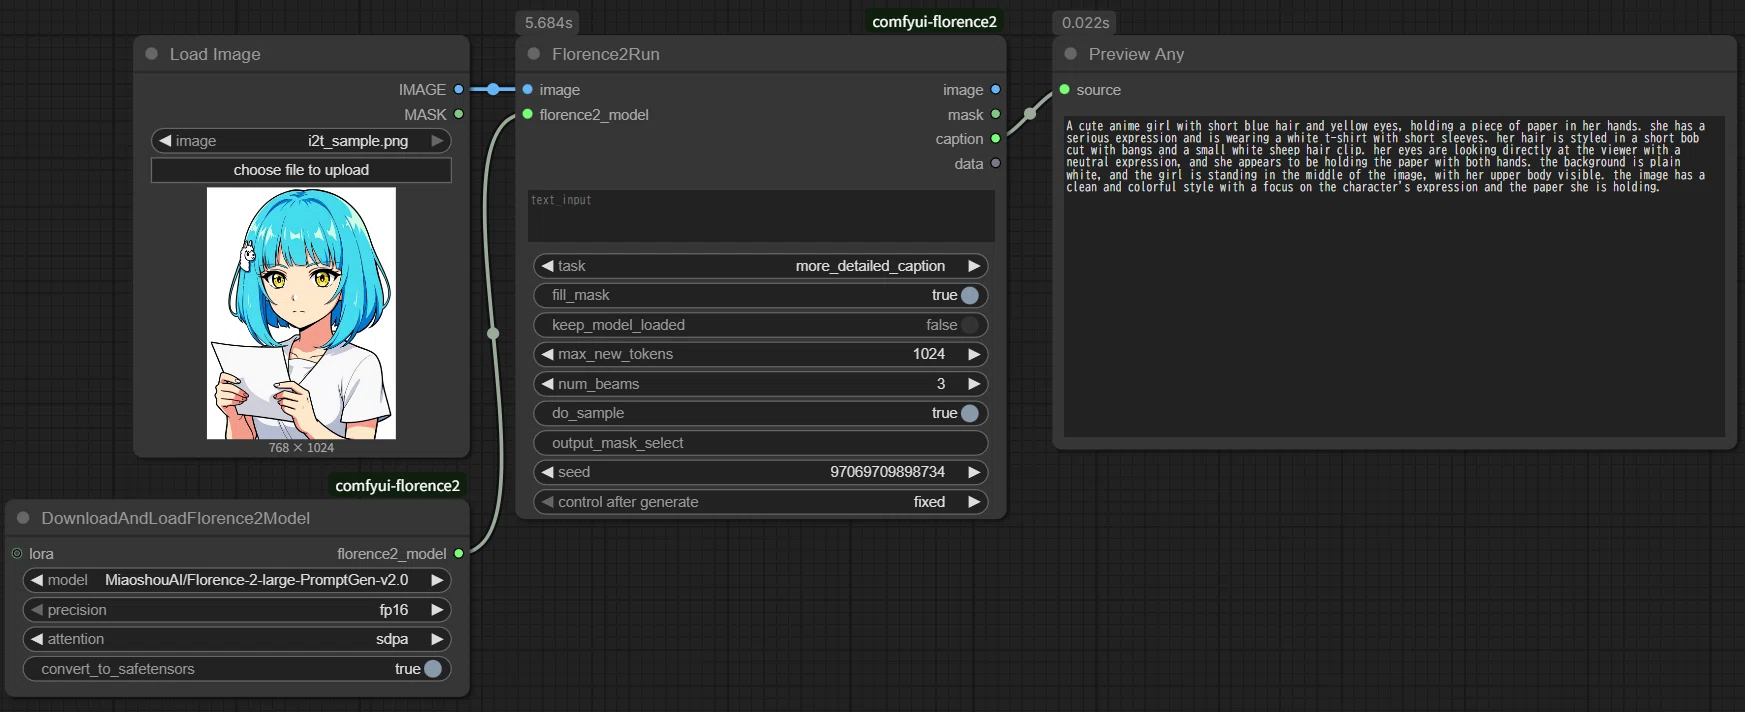Click the midpoint dot on the IMAGE link
This screenshot has height=712, width=1745.
coord(493,89)
